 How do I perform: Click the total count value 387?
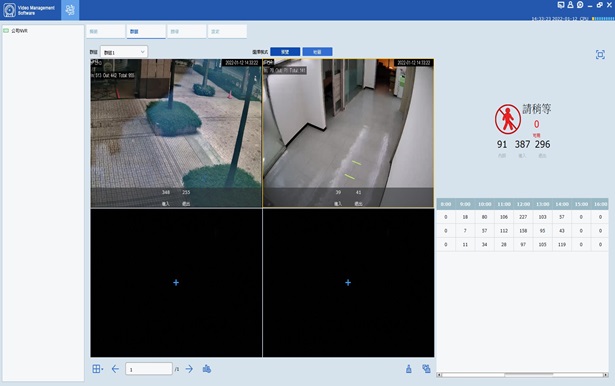(522, 144)
